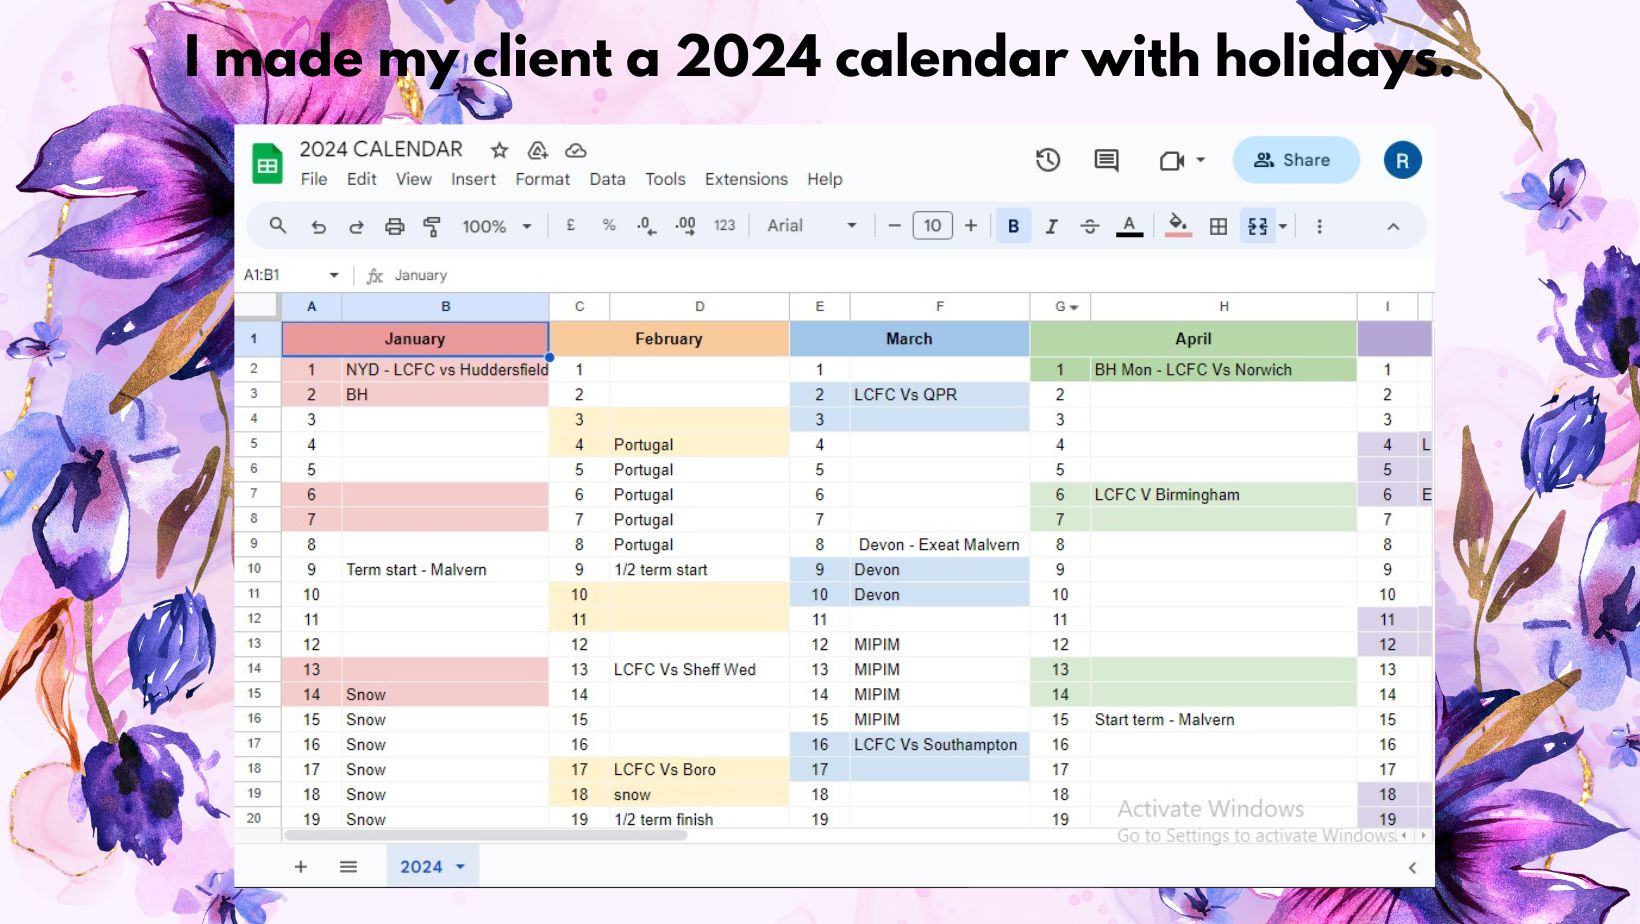Print the spreadsheet
The image size is (1640, 924).
click(x=395, y=227)
